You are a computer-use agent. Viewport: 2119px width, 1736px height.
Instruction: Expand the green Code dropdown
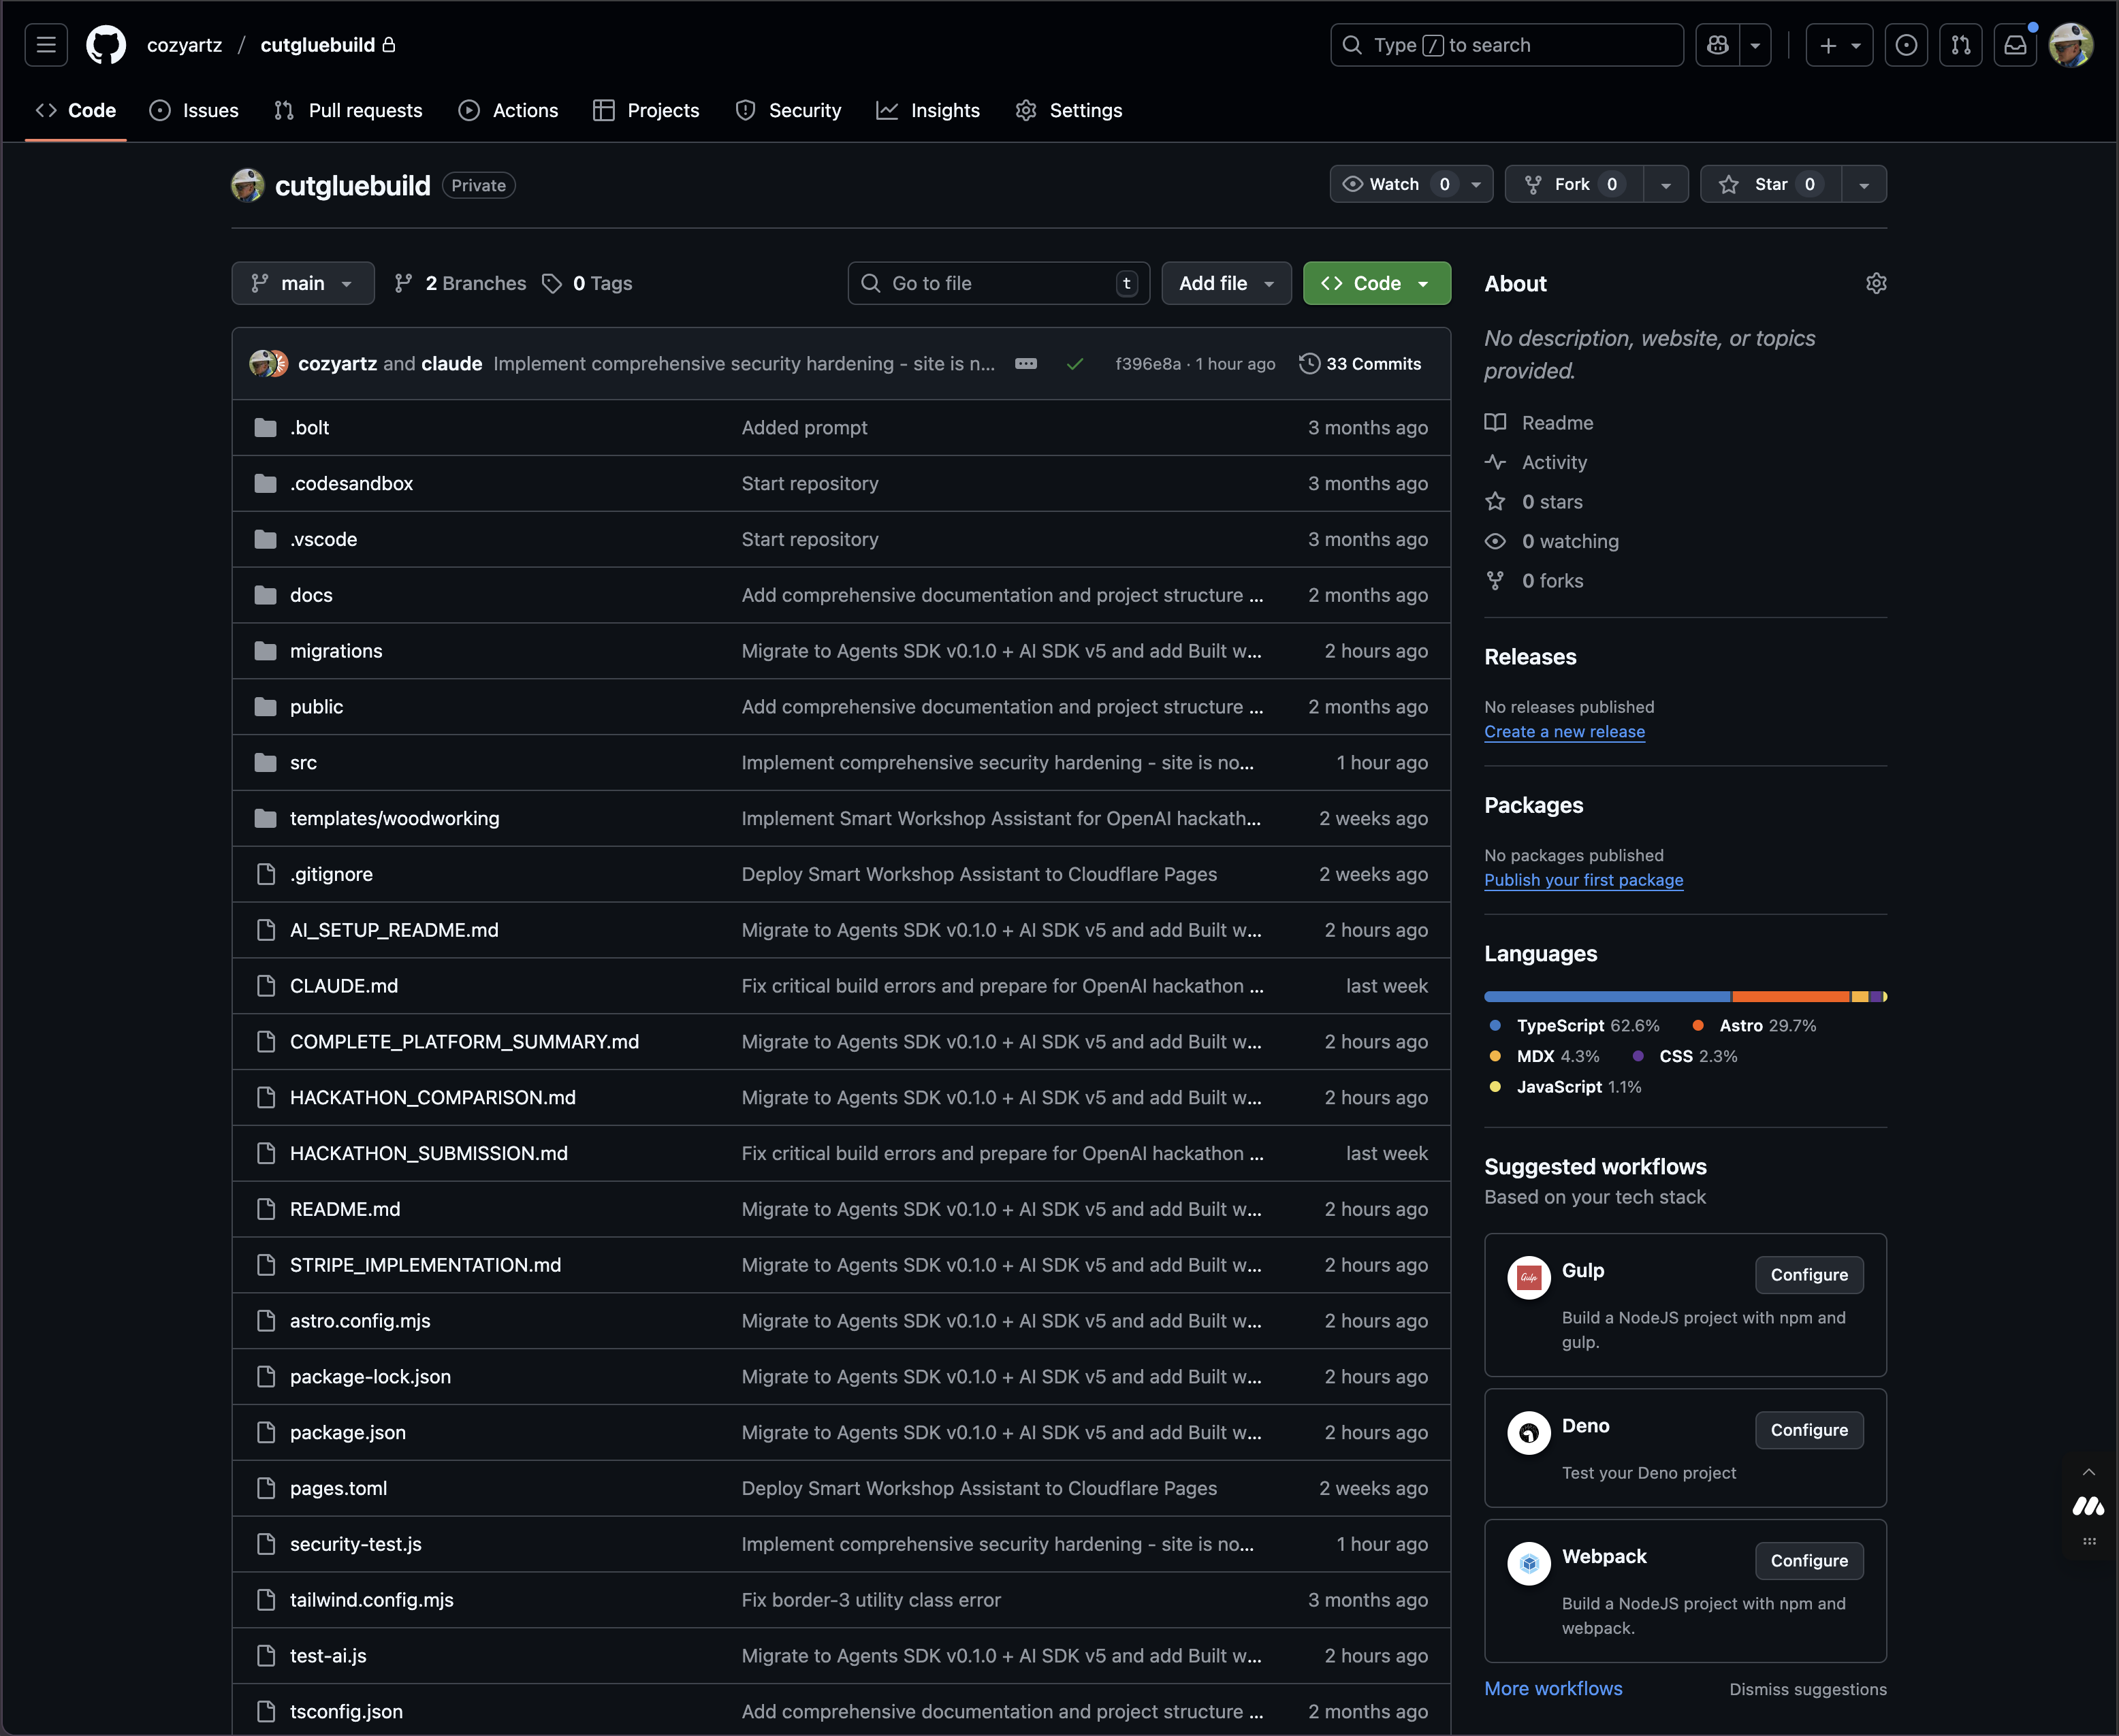(x=1376, y=284)
